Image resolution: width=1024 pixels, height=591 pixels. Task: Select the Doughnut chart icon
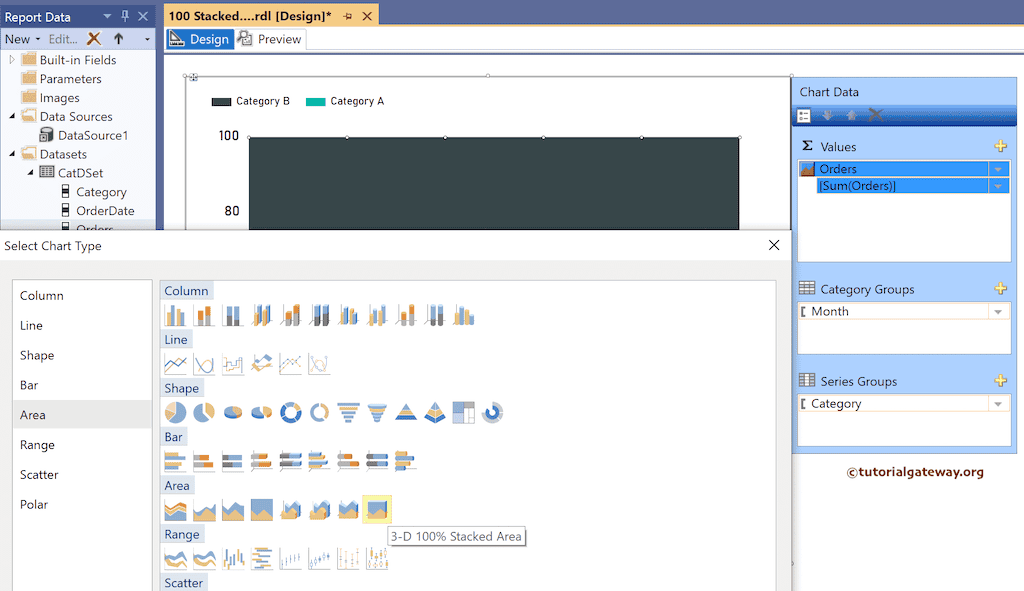point(291,413)
